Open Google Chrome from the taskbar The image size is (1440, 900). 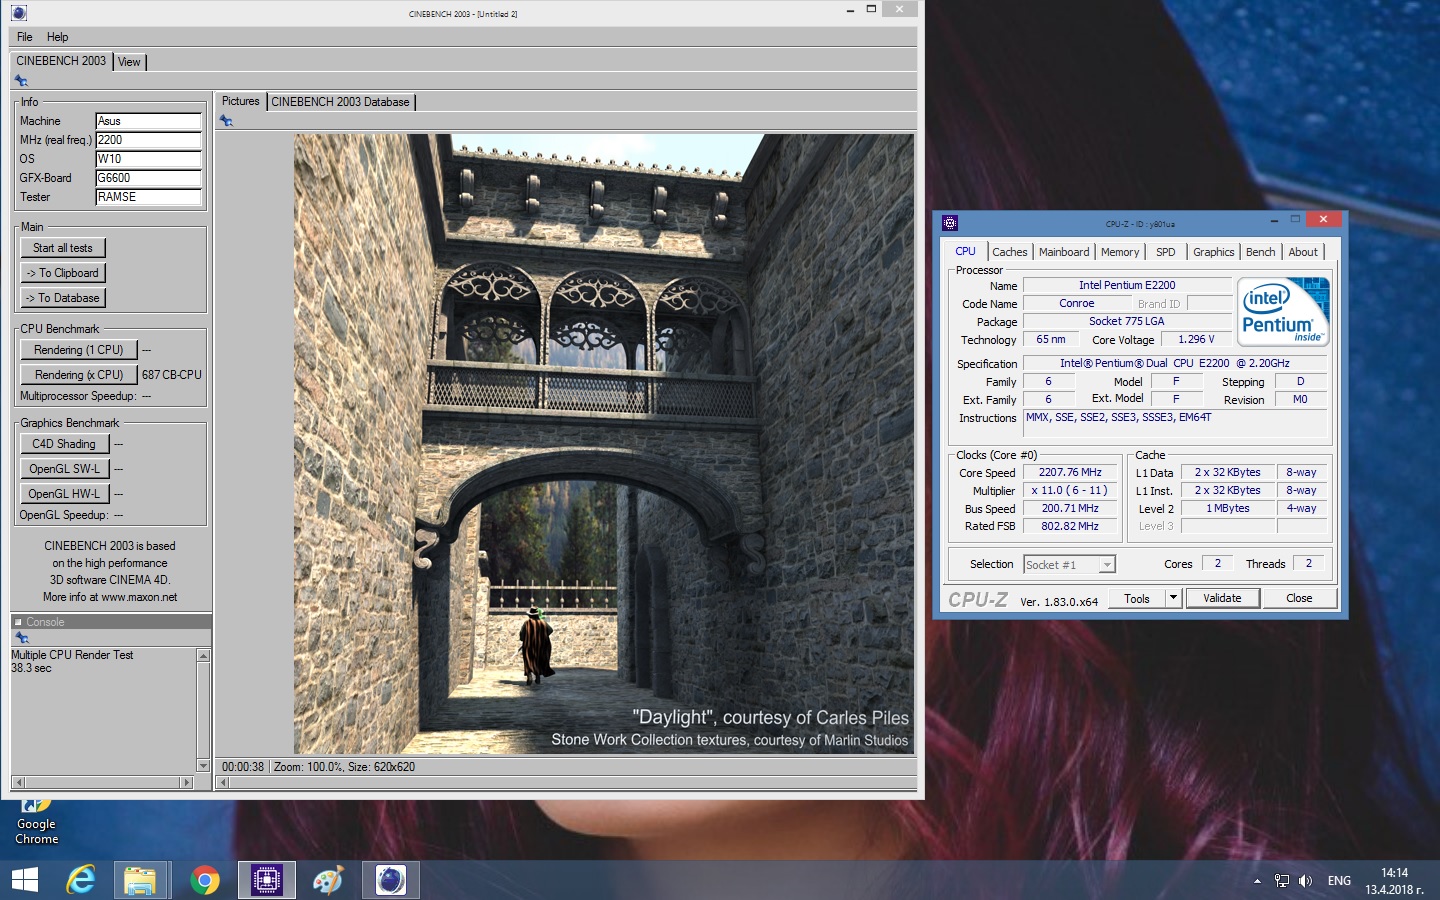coord(204,880)
